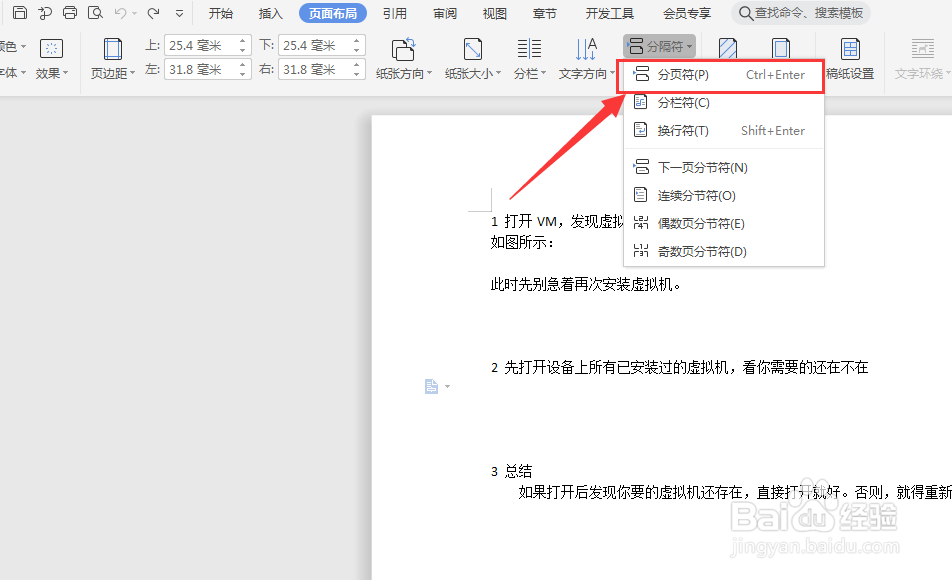Insert a 分页符 (Page Break)

[x=681, y=74]
